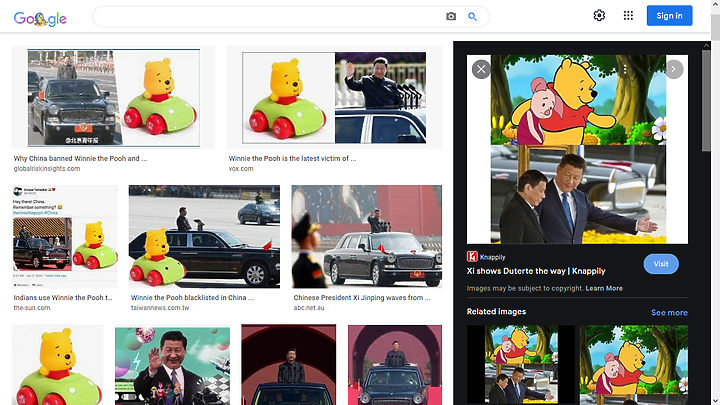
Task: Open the Google apps grid
Action: pyautogui.click(x=628, y=16)
